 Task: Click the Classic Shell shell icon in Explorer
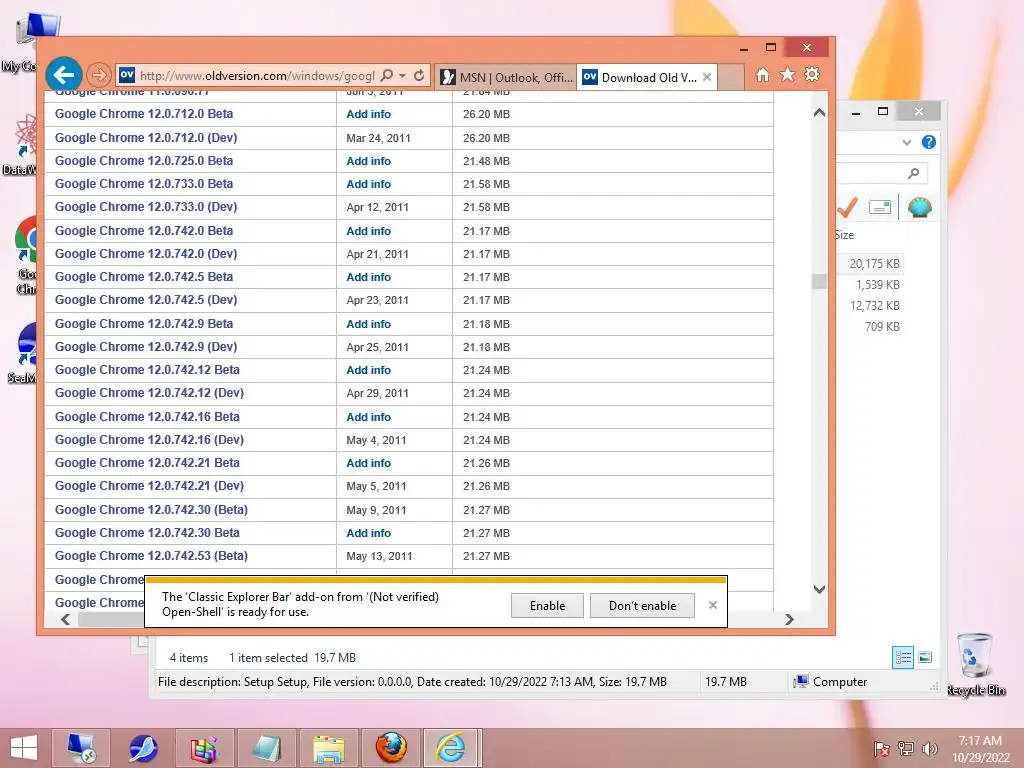pyautogui.click(x=920, y=208)
